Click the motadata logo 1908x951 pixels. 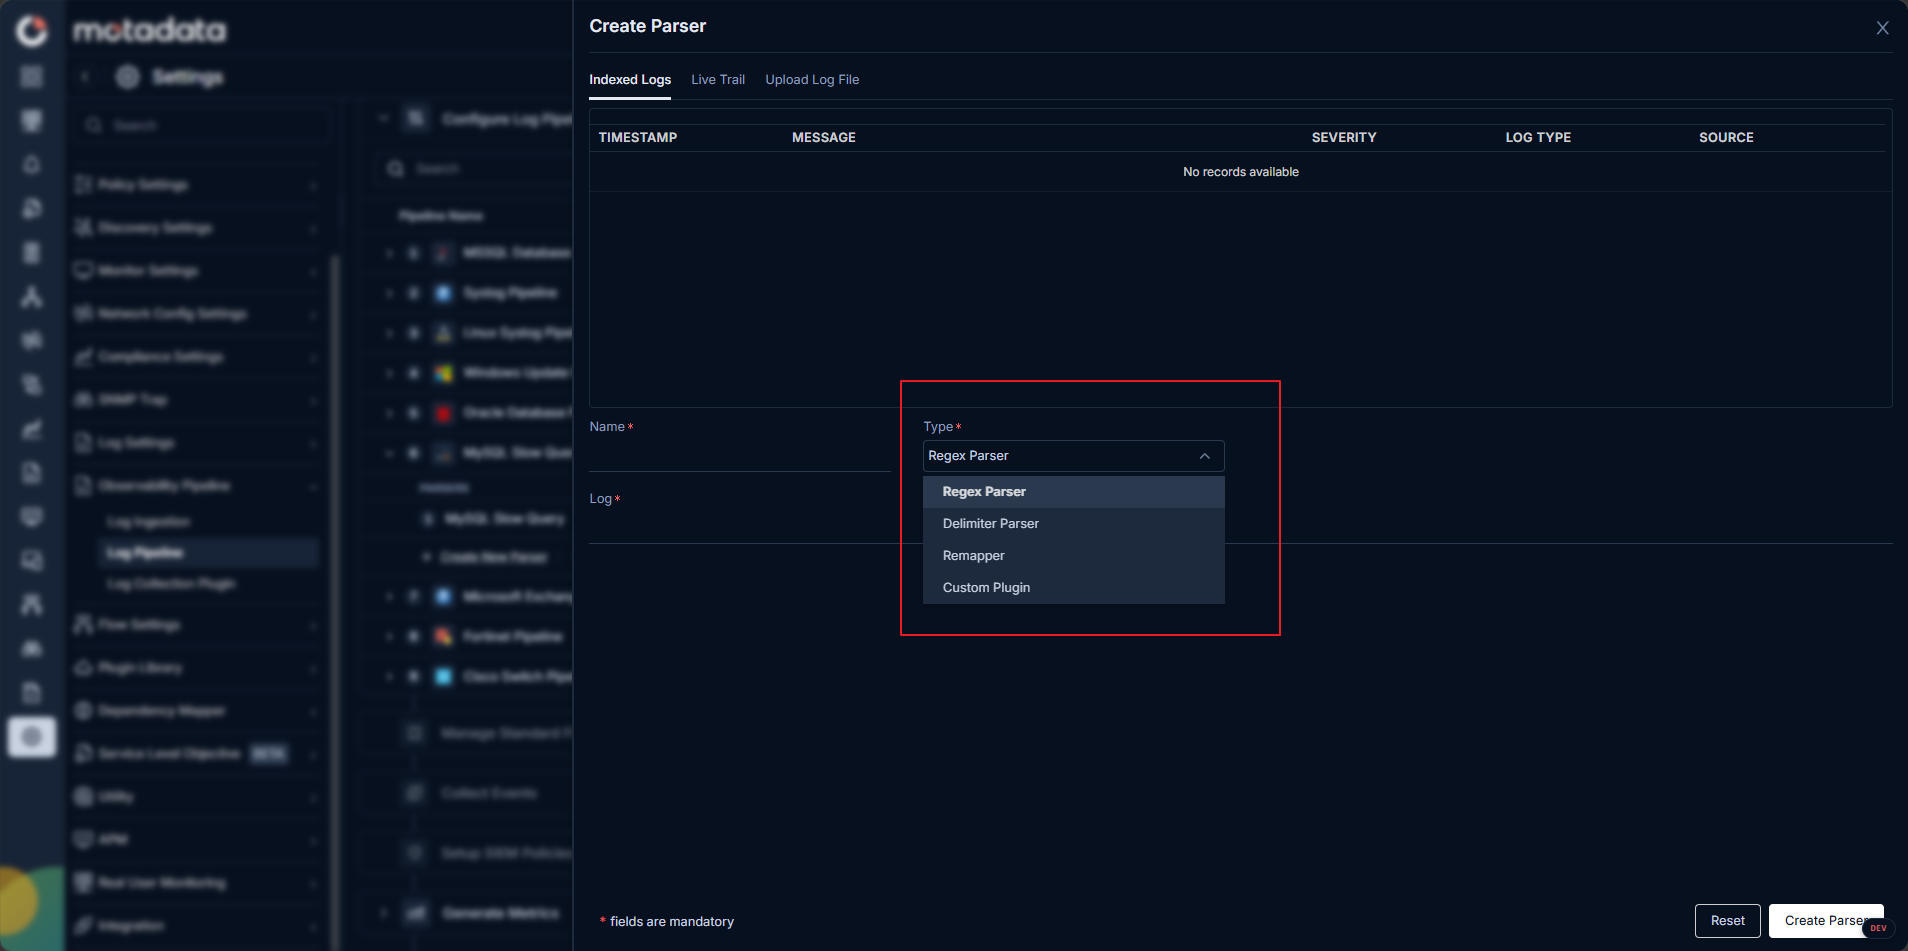[150, 30]
